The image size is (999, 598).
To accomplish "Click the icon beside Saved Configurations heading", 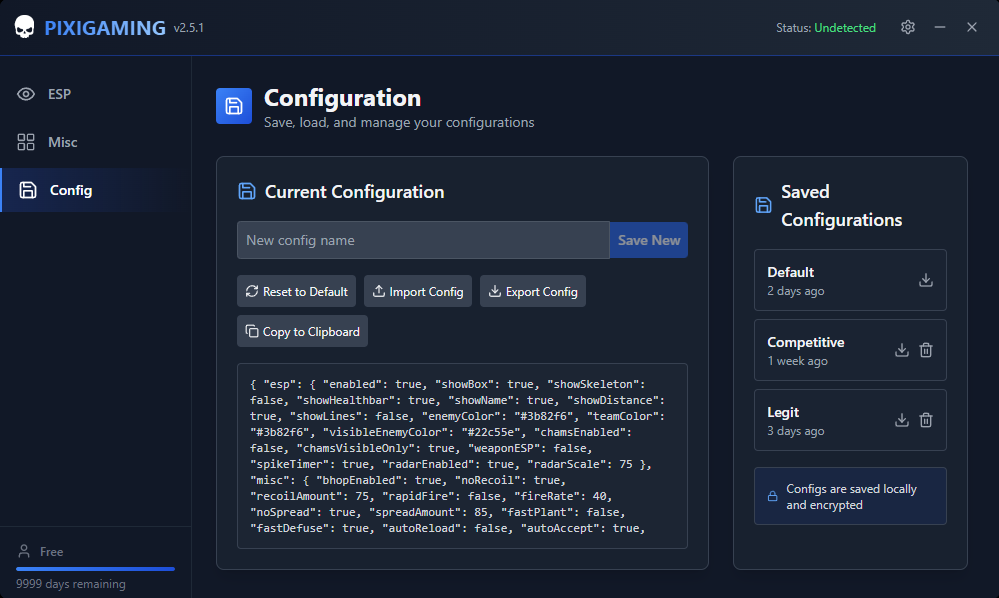I will point(763,205).
